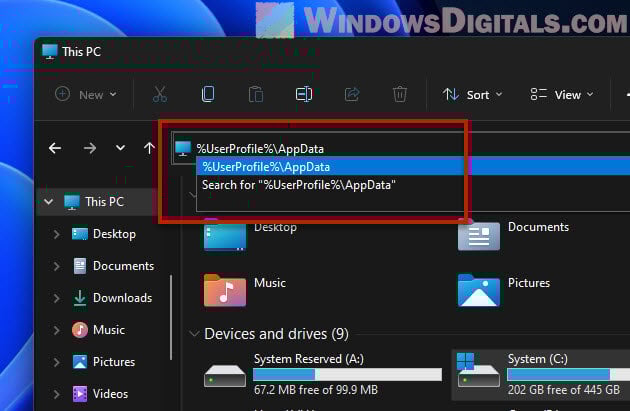Open the Sort dropdown
The height and width of the screenshot is (411, 630).
pyautogui.click(x=472, y=95)
